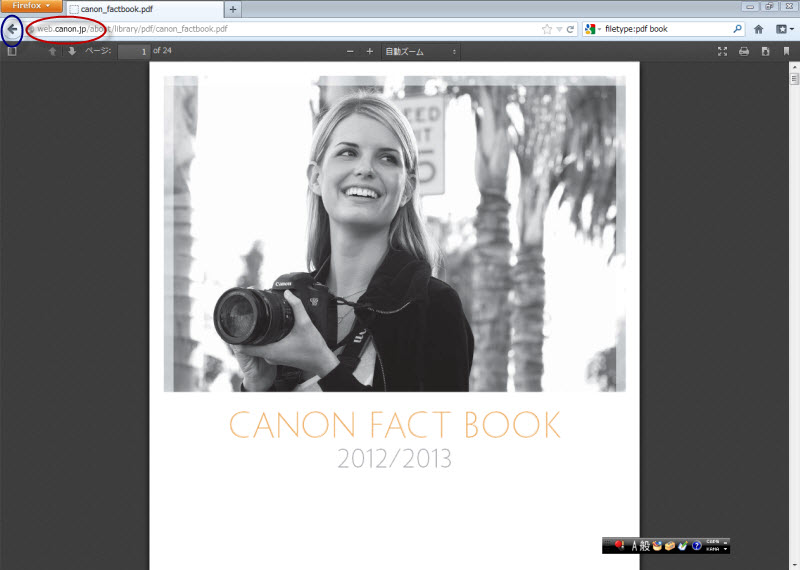
Task: Click the 2012/2013 year text
Action: click(394, 459)
